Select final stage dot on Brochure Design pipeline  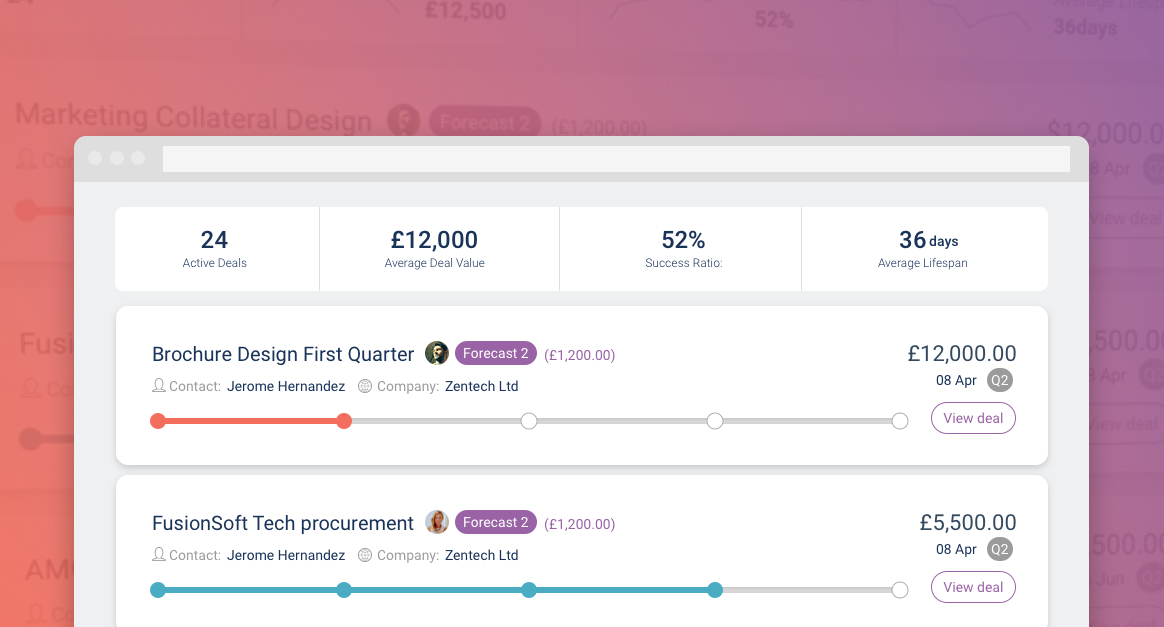click(900, 421)
